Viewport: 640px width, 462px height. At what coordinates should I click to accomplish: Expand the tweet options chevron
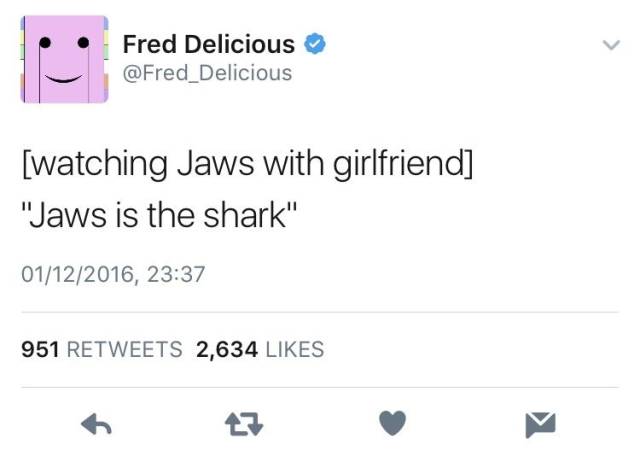[x=609, y=45]
